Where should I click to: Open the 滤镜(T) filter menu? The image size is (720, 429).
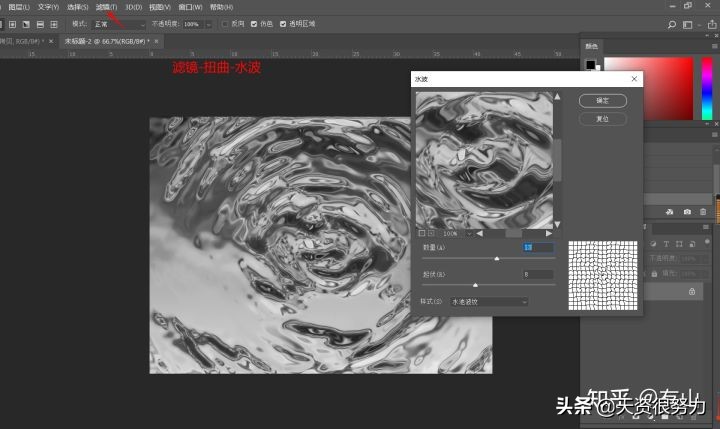click(106, 7)
